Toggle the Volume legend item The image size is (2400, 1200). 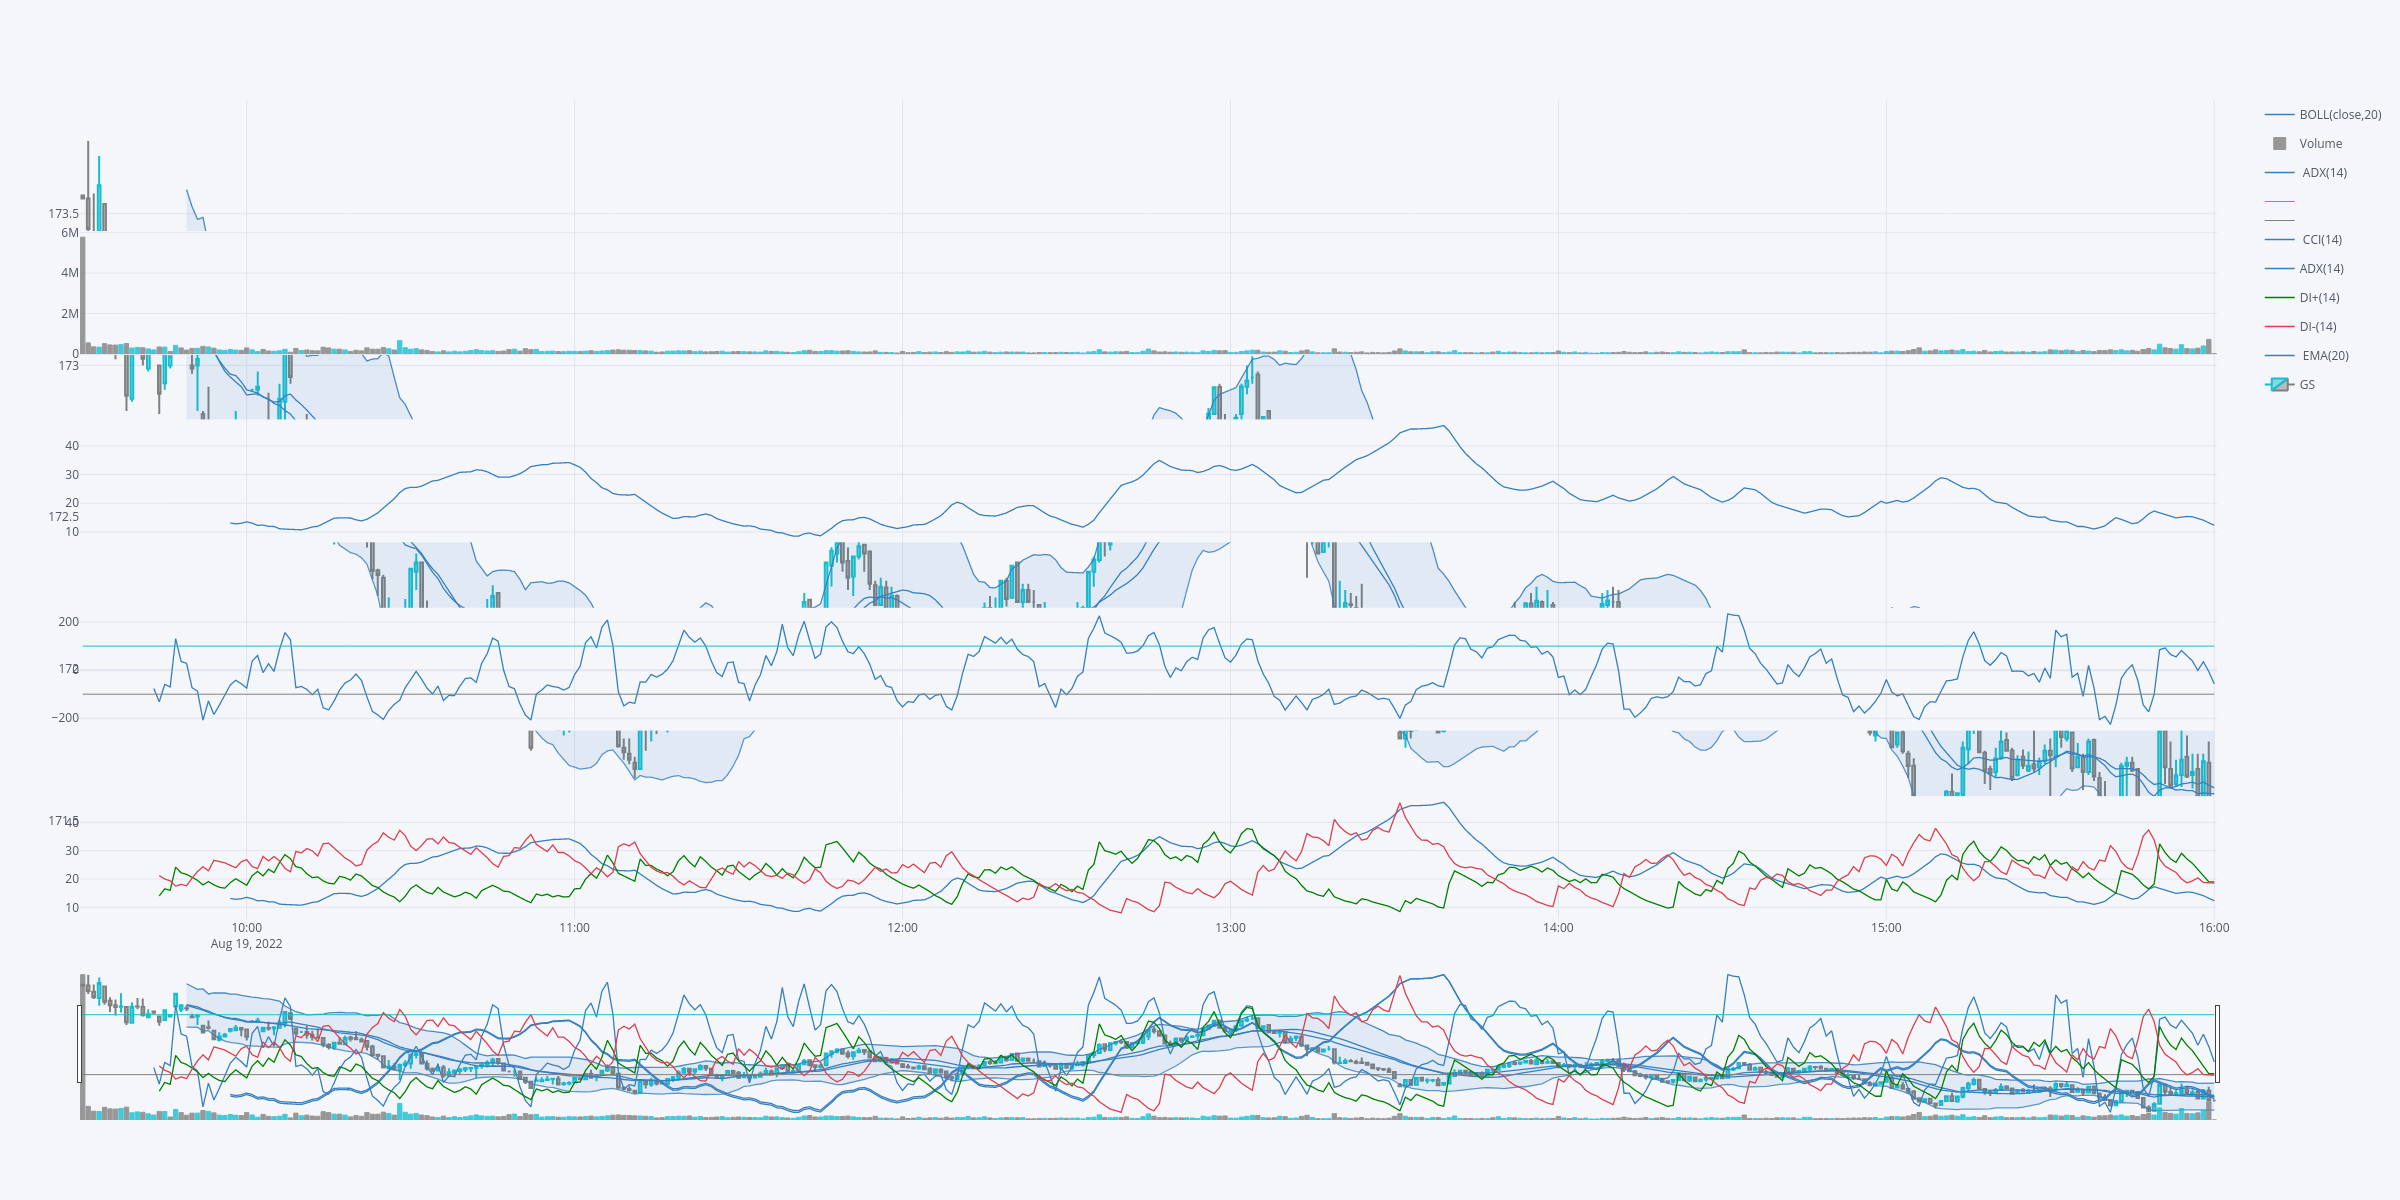click(2320, 144)
